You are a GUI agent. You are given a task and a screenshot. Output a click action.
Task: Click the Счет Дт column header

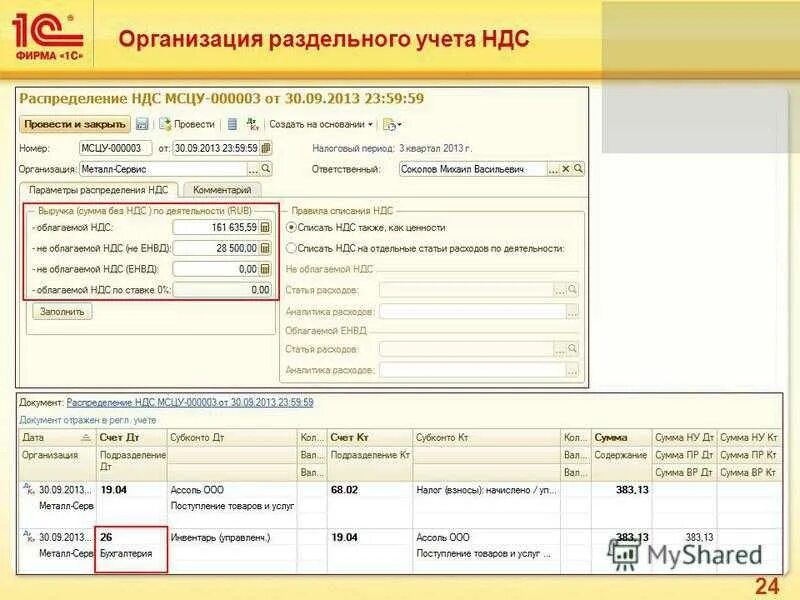tap(132, 437)
